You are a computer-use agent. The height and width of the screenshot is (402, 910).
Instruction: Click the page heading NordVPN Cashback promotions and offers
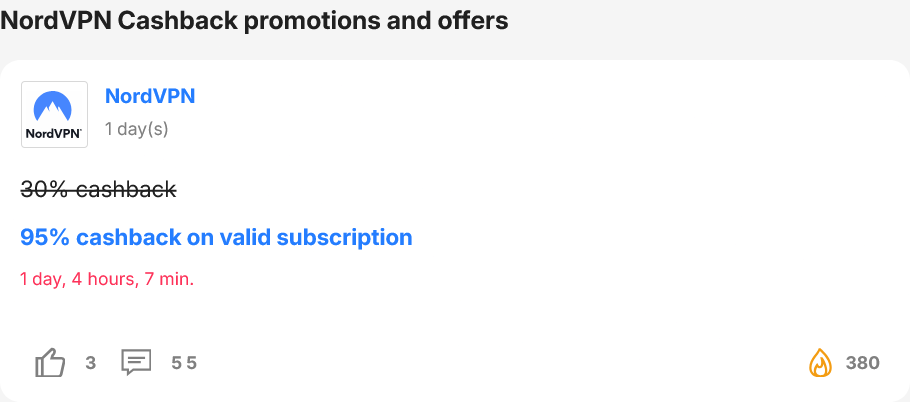[254, 21]
